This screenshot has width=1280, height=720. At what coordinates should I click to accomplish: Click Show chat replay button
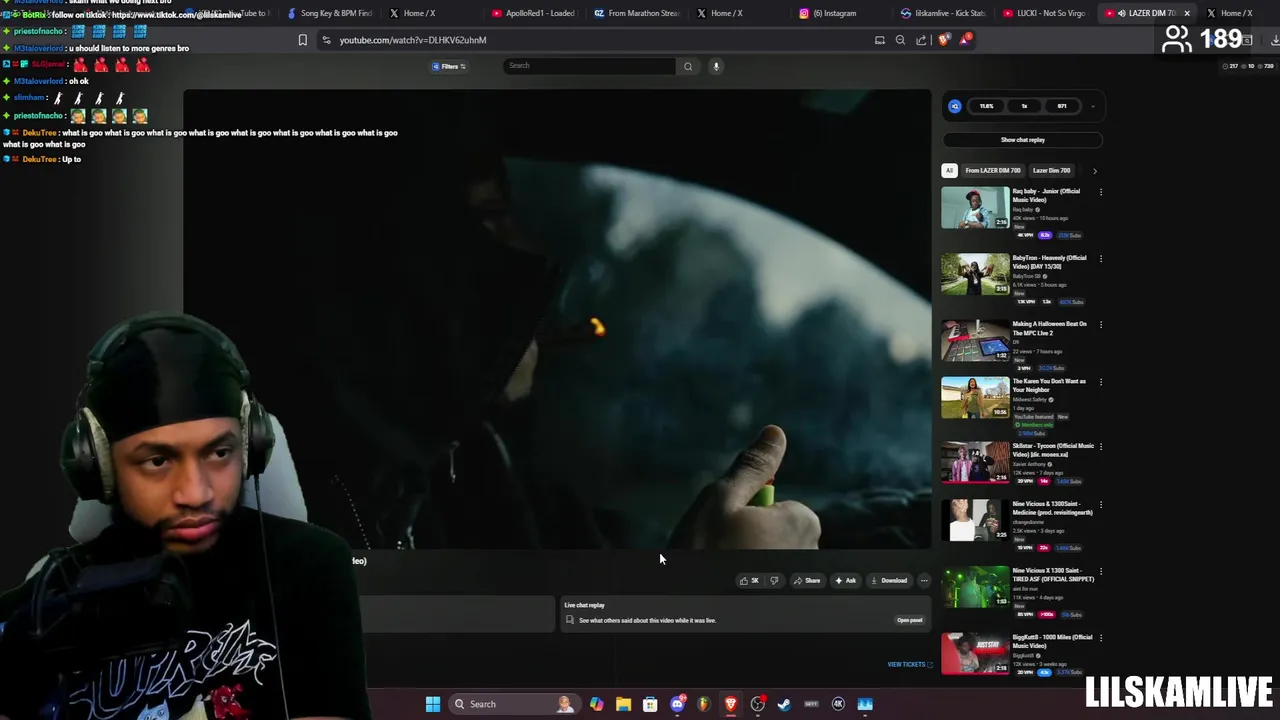(1022, 140)
